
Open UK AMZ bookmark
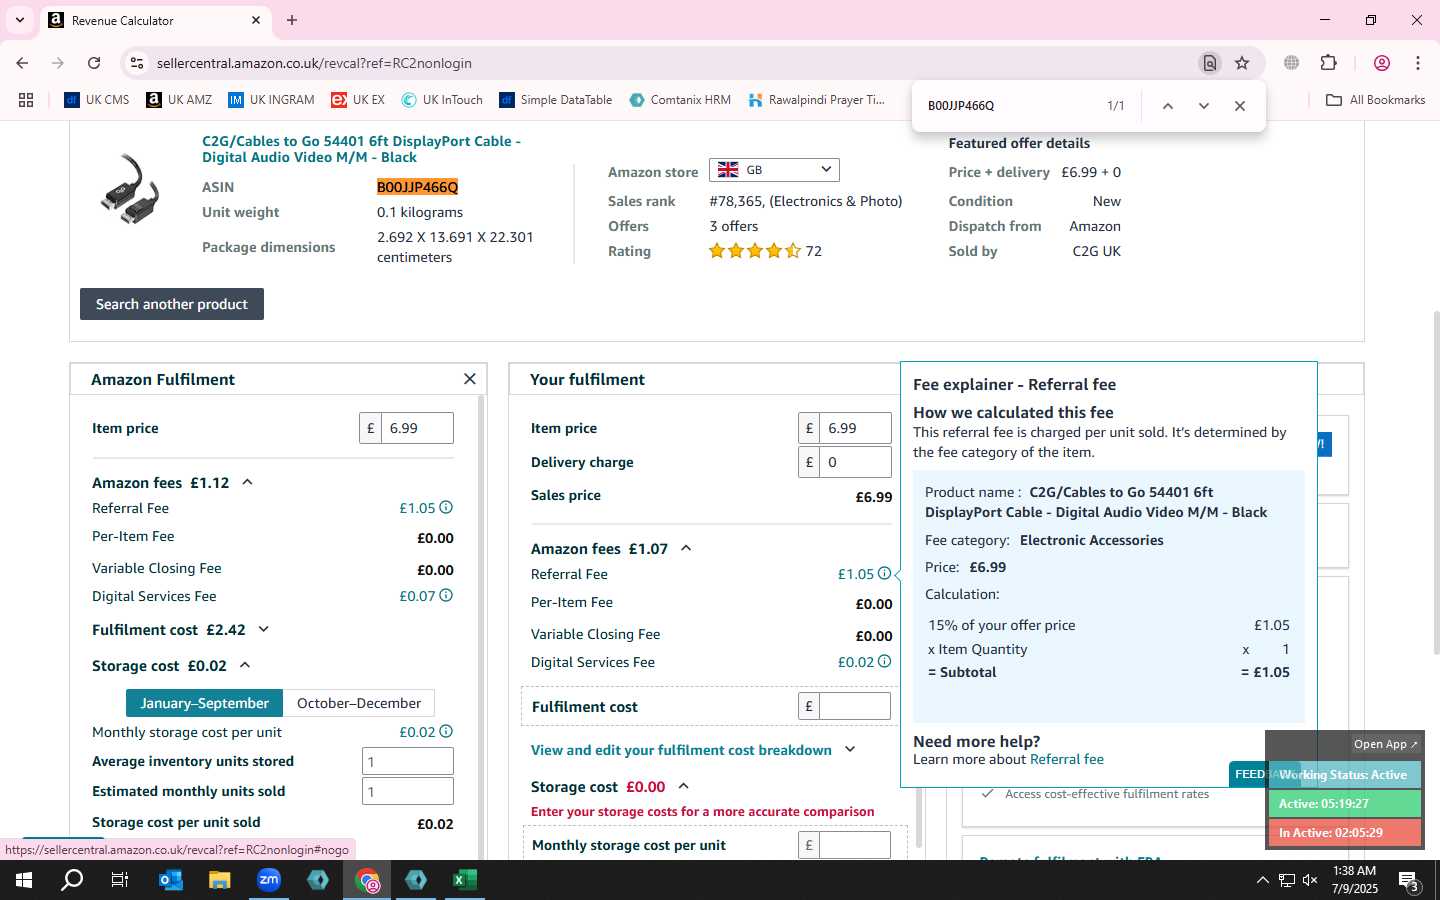tap(179, 100)
